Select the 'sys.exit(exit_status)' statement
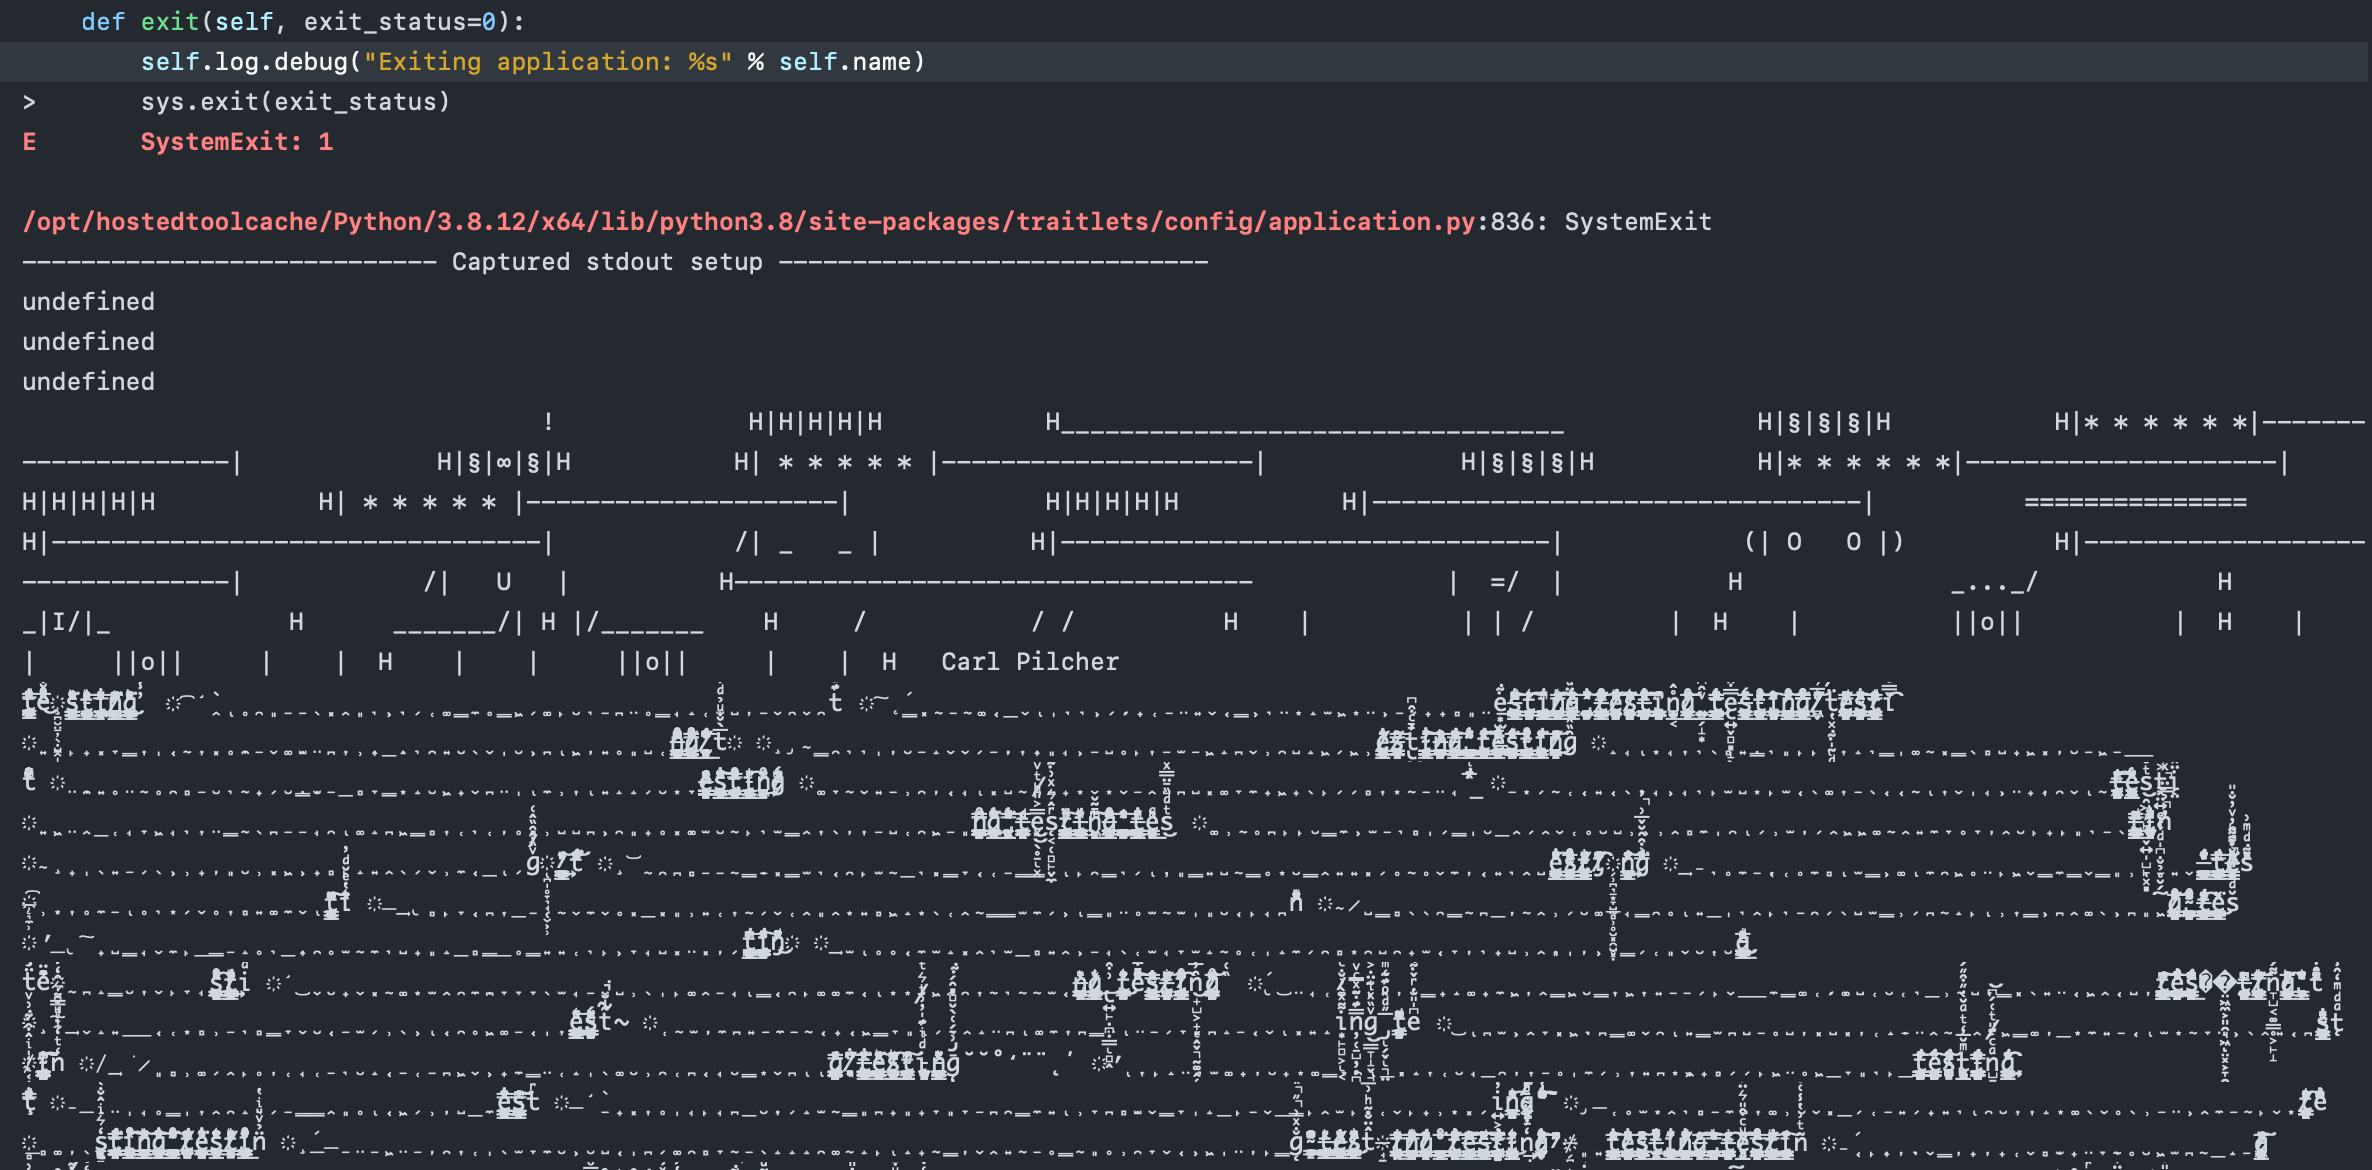The image size is (2372, 1170). (x=295, y=101)
